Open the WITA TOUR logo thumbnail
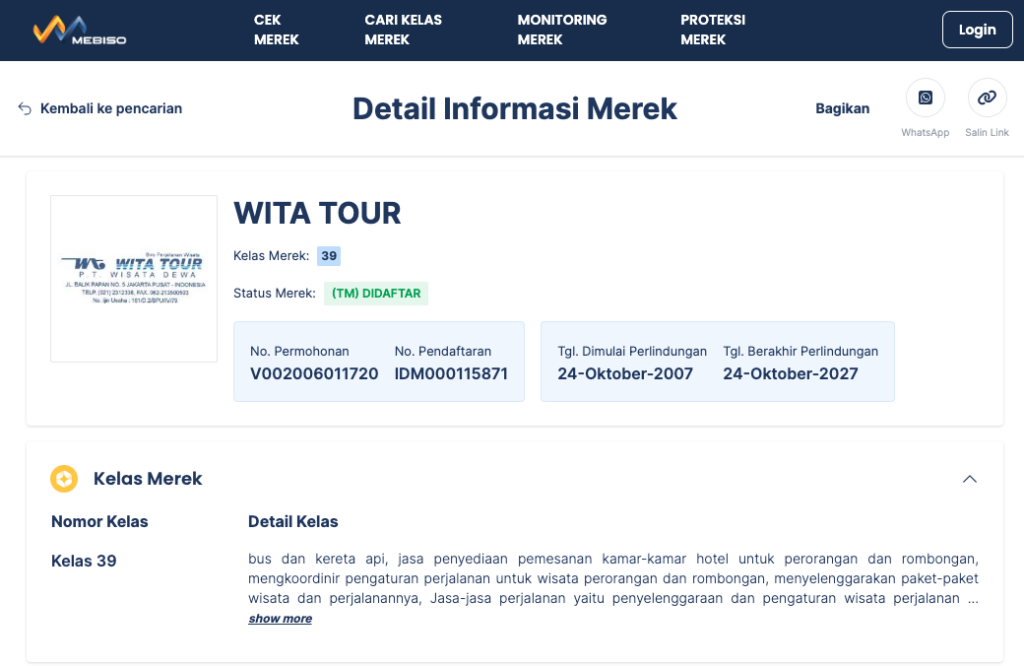This screenshot has height=666, width=1024. click(134, 279)
